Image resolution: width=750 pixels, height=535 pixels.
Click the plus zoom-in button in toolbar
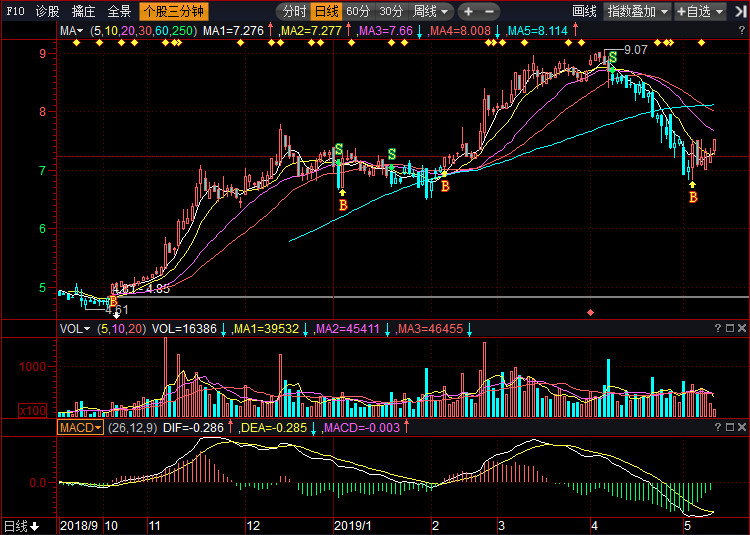(468, 12)
